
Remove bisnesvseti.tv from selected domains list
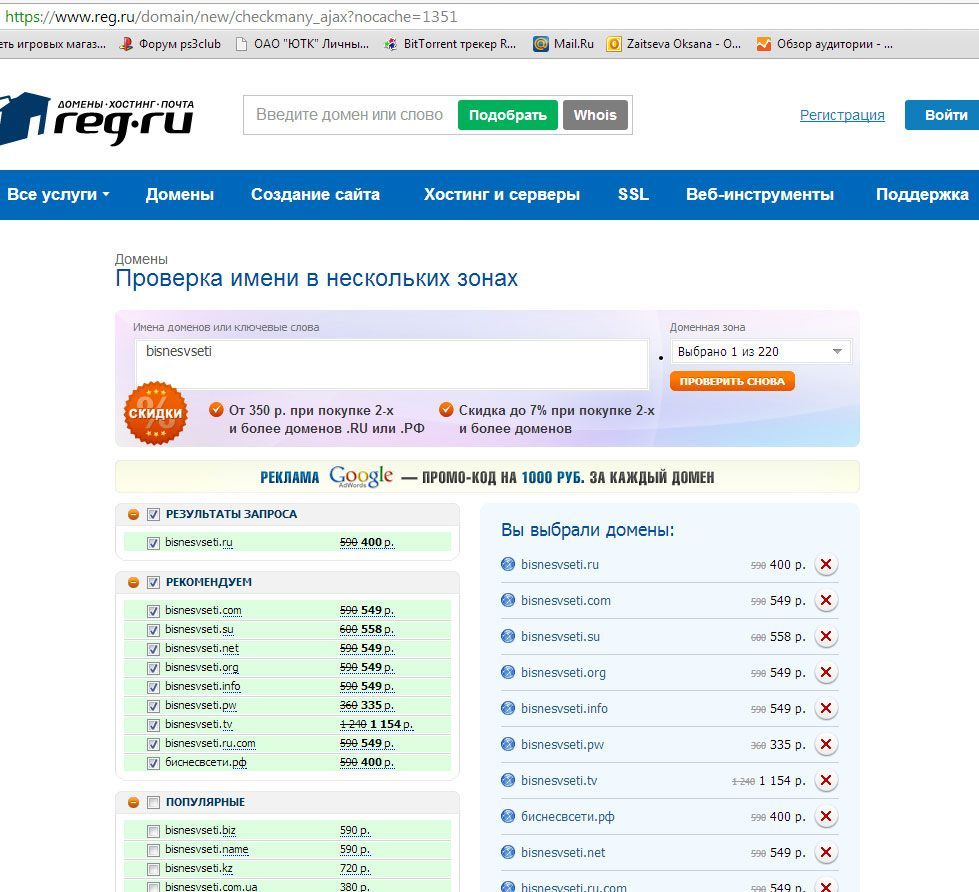pos(826,781)
